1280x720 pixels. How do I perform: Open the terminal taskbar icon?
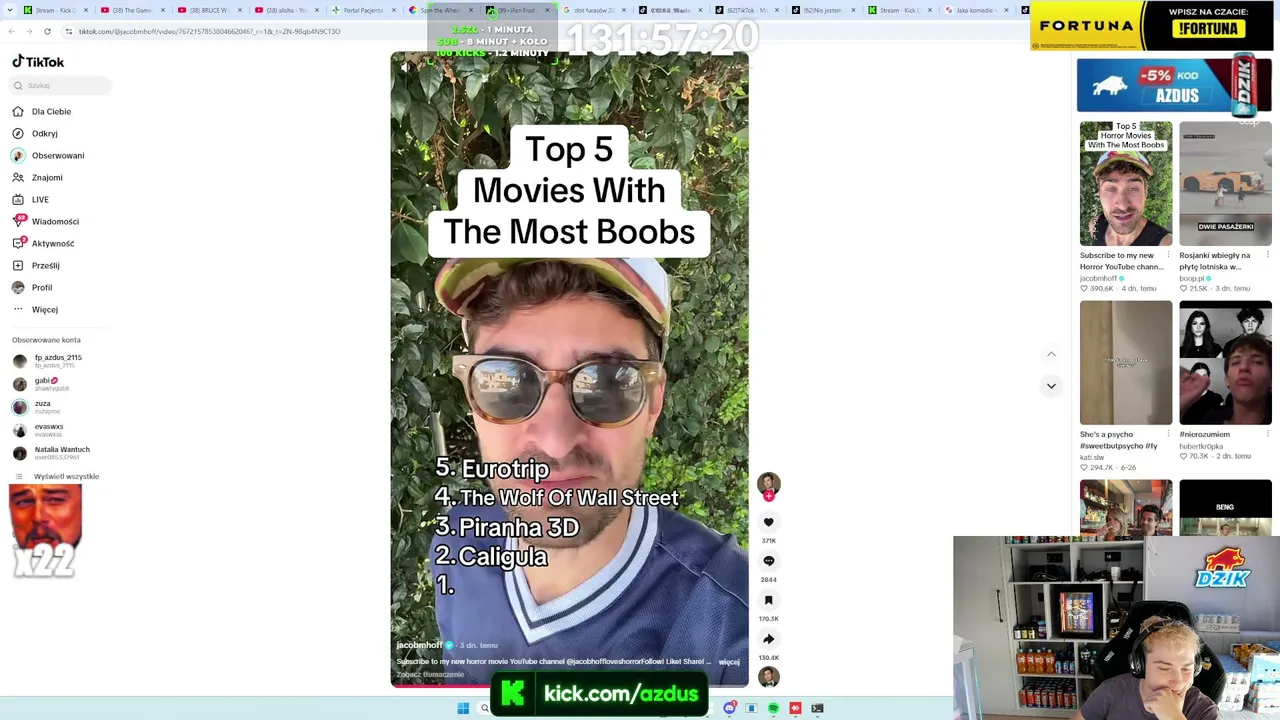[x=817, y=708]
